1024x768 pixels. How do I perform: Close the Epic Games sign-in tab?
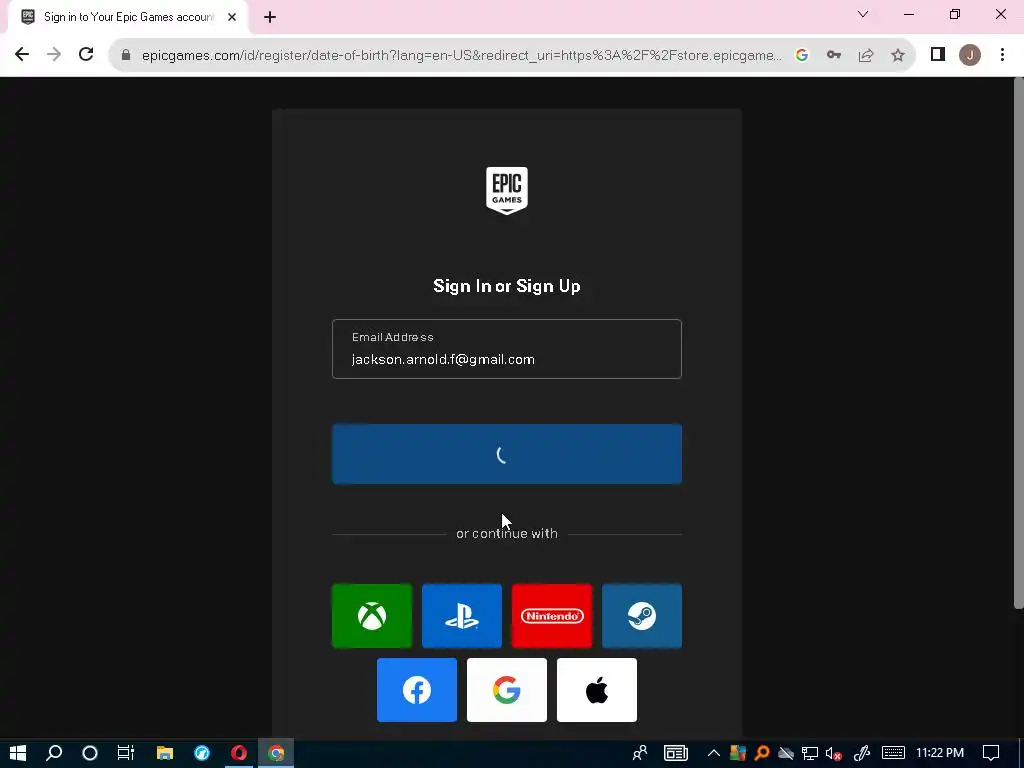pyautogui.click(x=232, y=17)
